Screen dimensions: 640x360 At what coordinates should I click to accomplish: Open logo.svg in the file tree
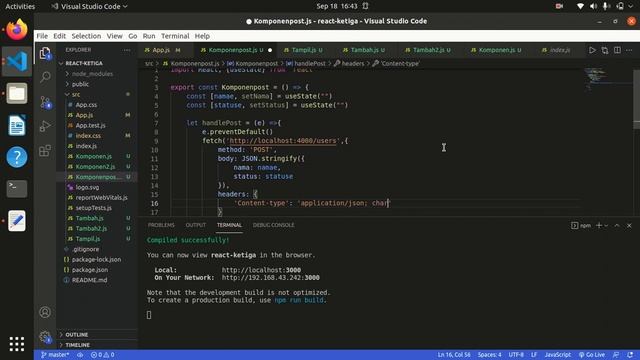tap(87, 187)
